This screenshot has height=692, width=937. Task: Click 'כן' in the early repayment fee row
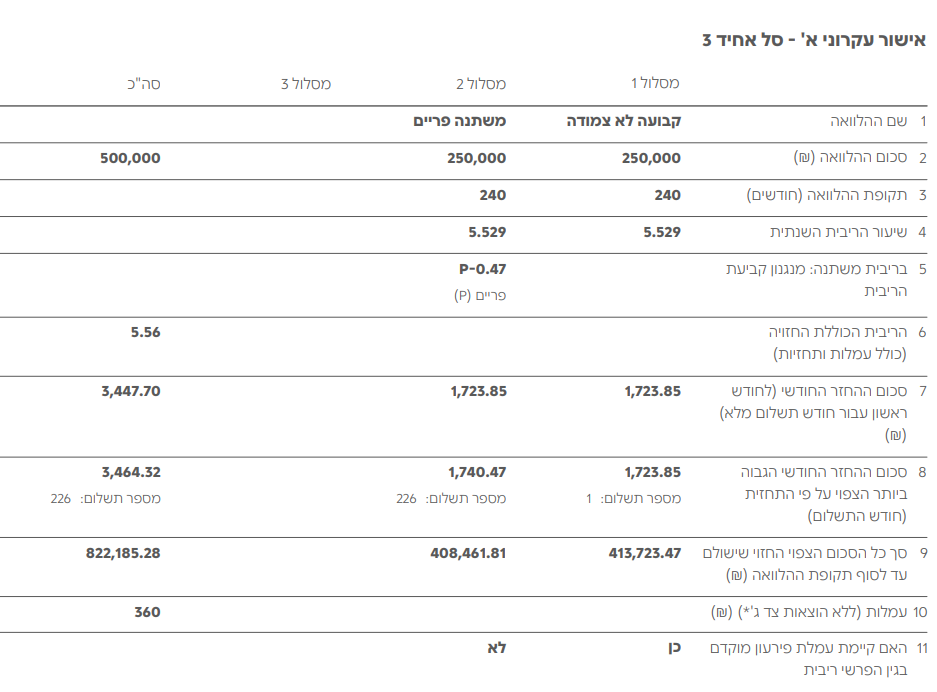pyautogui.click(x=673, y=648)
